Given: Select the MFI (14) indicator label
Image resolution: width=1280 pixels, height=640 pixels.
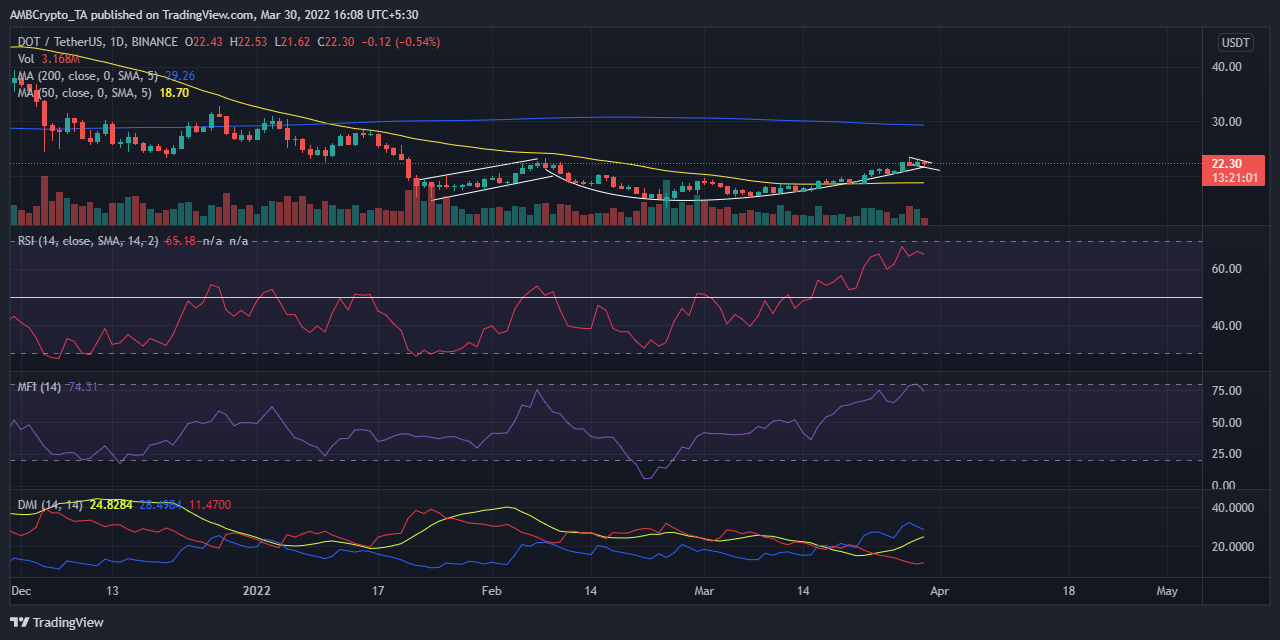Looking at the screenshot, I should click(x=37, y=387).
